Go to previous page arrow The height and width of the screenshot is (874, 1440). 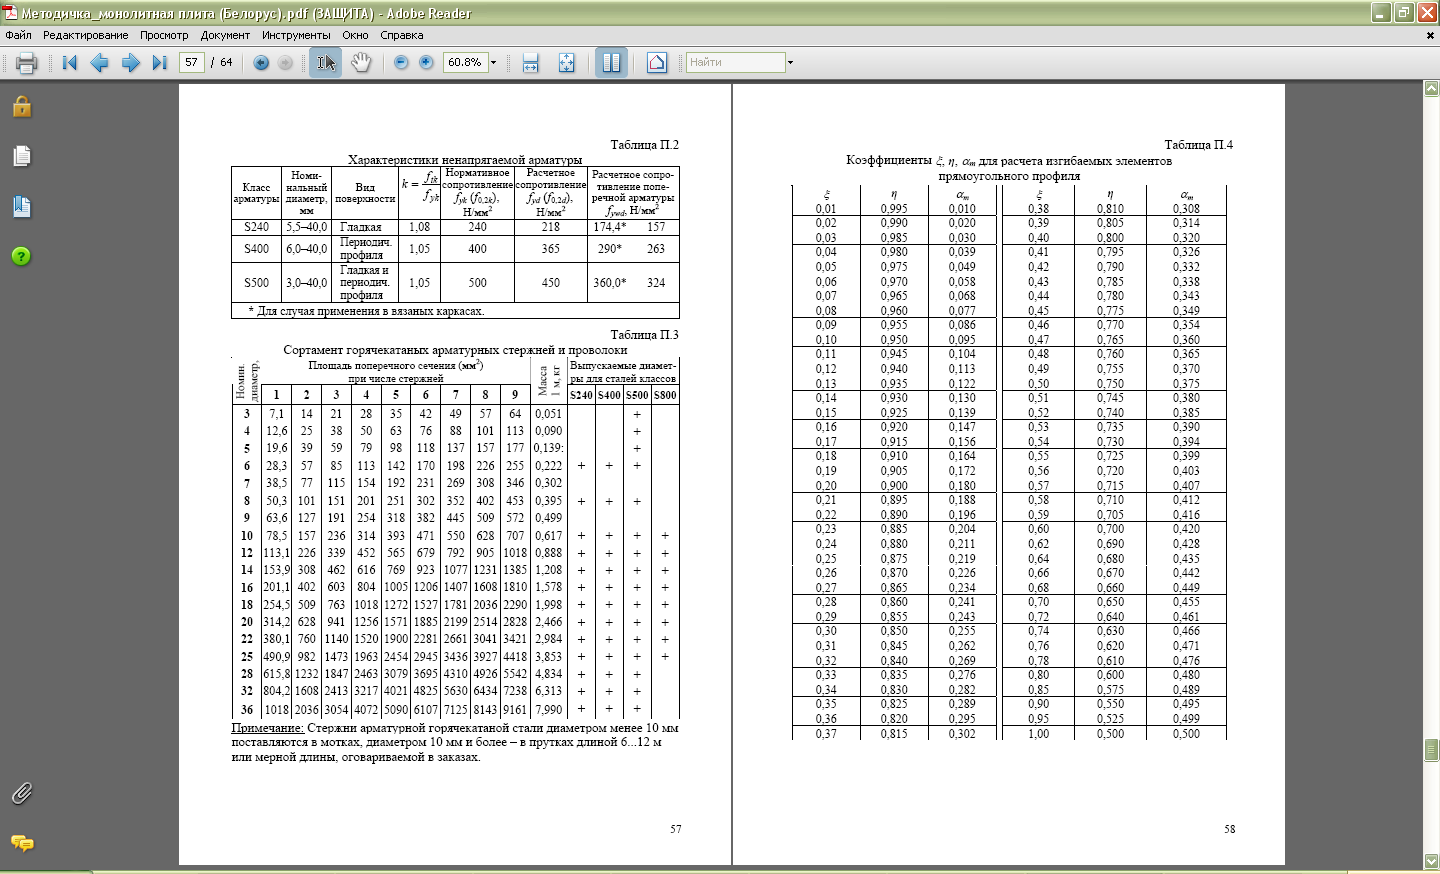[99, 63]
